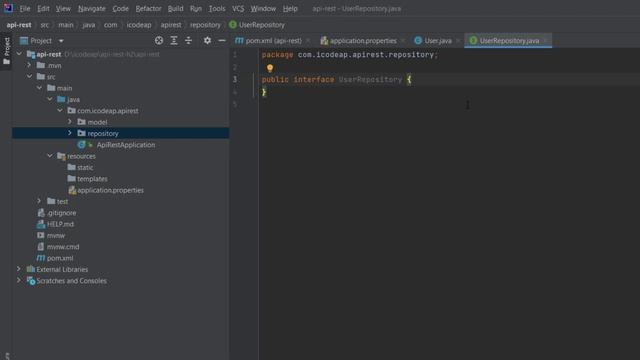Image resolution: width=640 pixels, height=360 pixels.
Task: Click the IntelliJ IDEA logo icon
Action: (x=8, y=8)
